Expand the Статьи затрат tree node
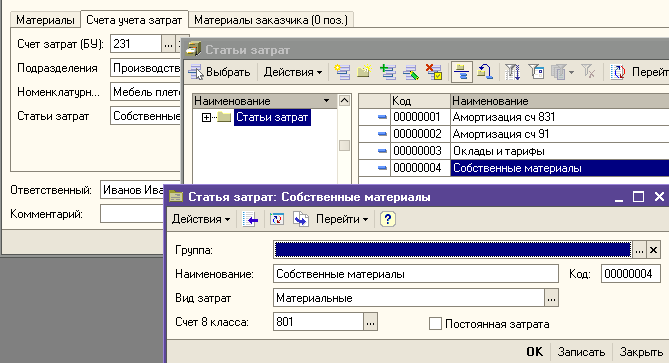Image resolution: width=669 pixels, height=363 pixels. click(206, 117)
